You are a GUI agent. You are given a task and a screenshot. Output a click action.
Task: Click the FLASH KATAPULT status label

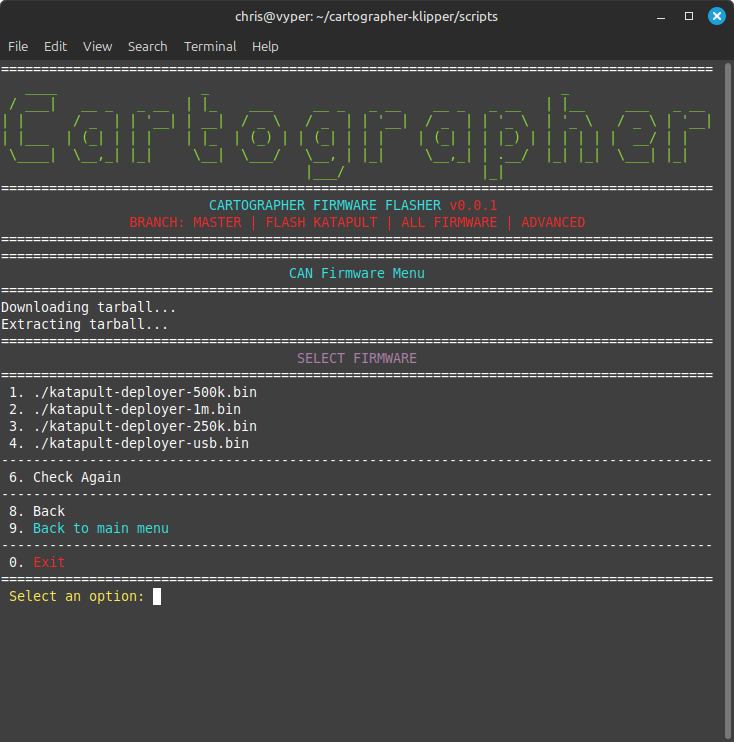[321, 222]
